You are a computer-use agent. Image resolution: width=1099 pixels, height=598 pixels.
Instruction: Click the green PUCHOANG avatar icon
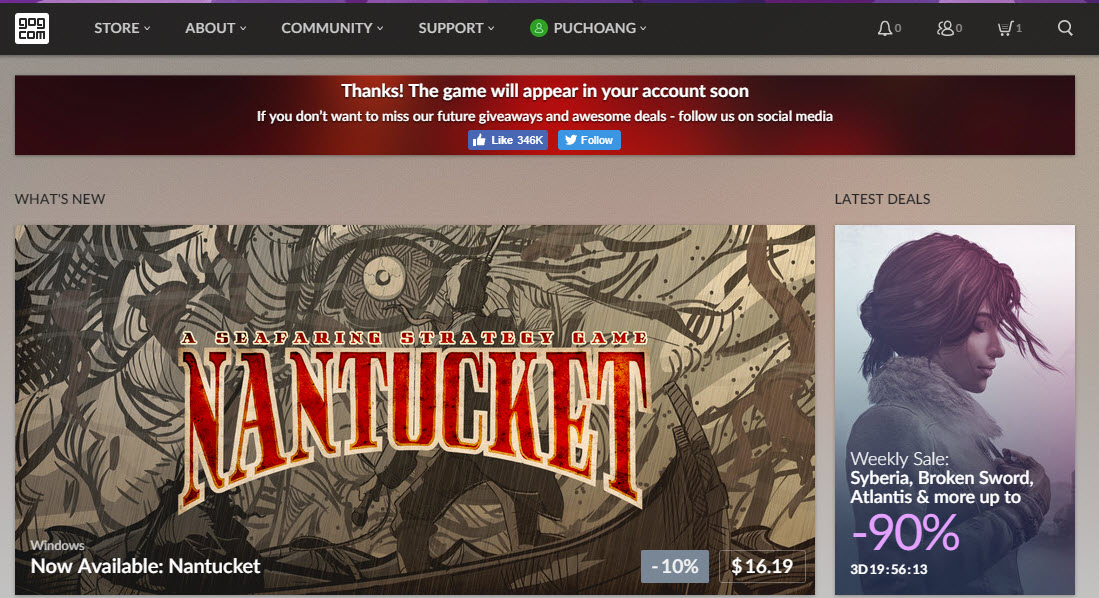(x=538, y=28)
